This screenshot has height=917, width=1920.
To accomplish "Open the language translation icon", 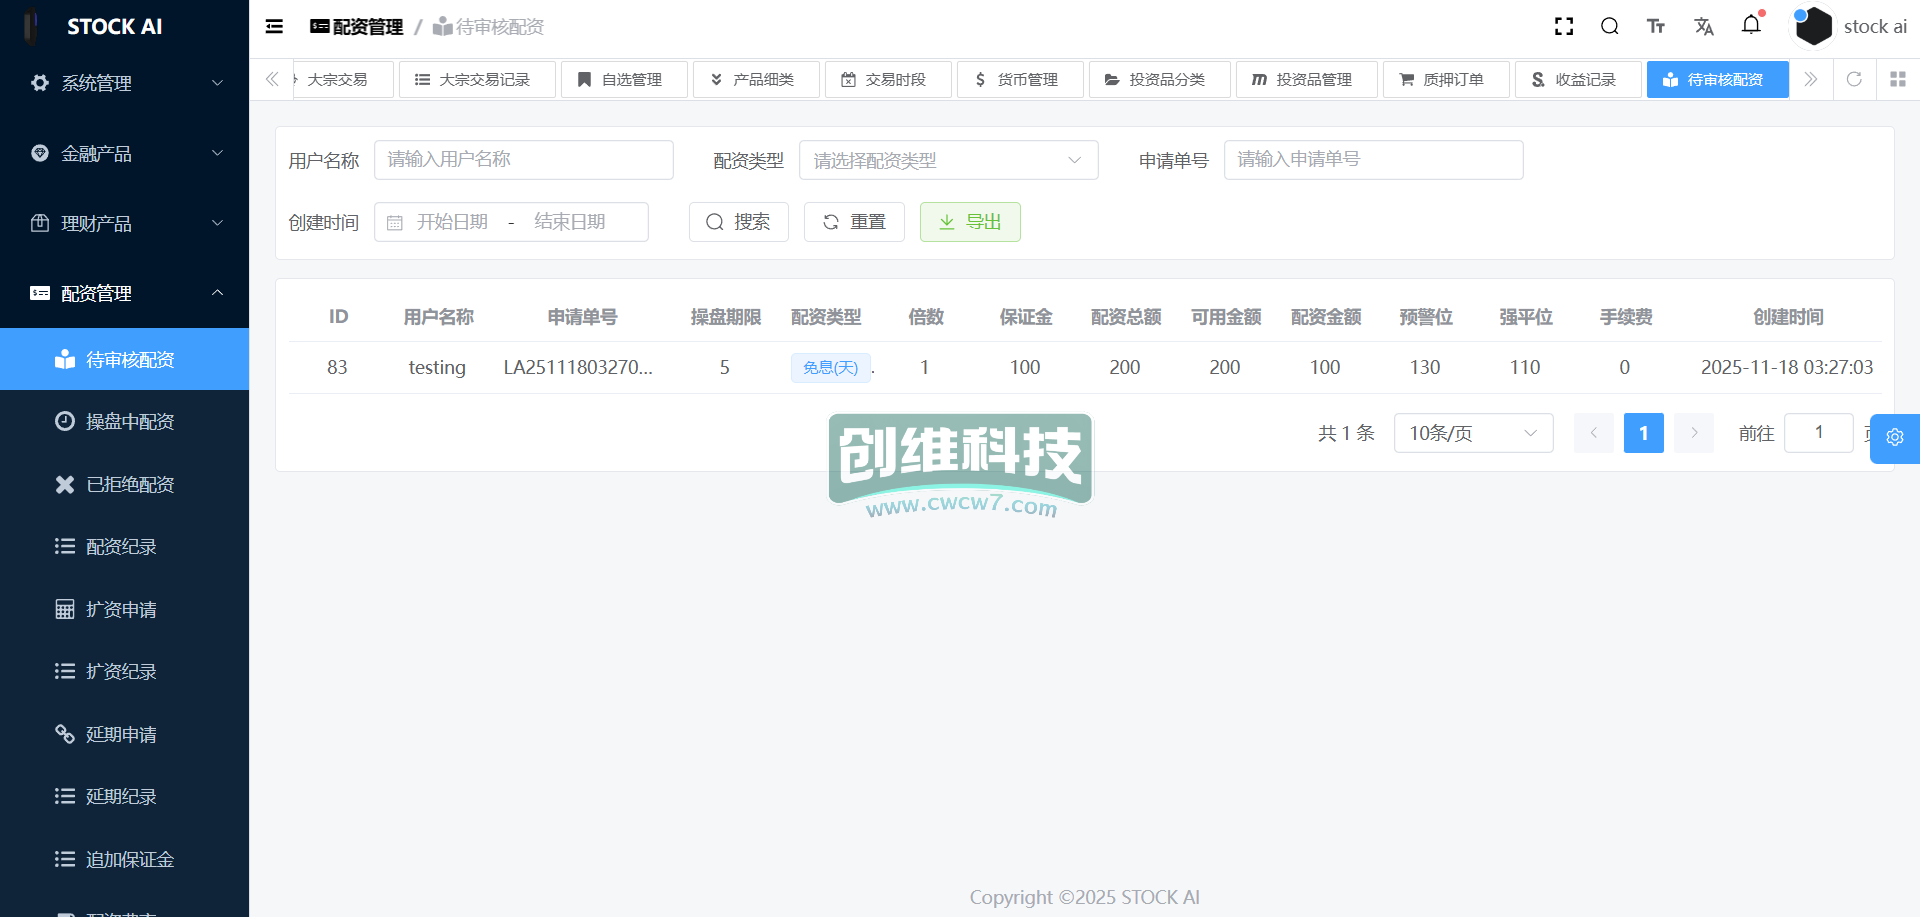I will [x=1704, y=27].
